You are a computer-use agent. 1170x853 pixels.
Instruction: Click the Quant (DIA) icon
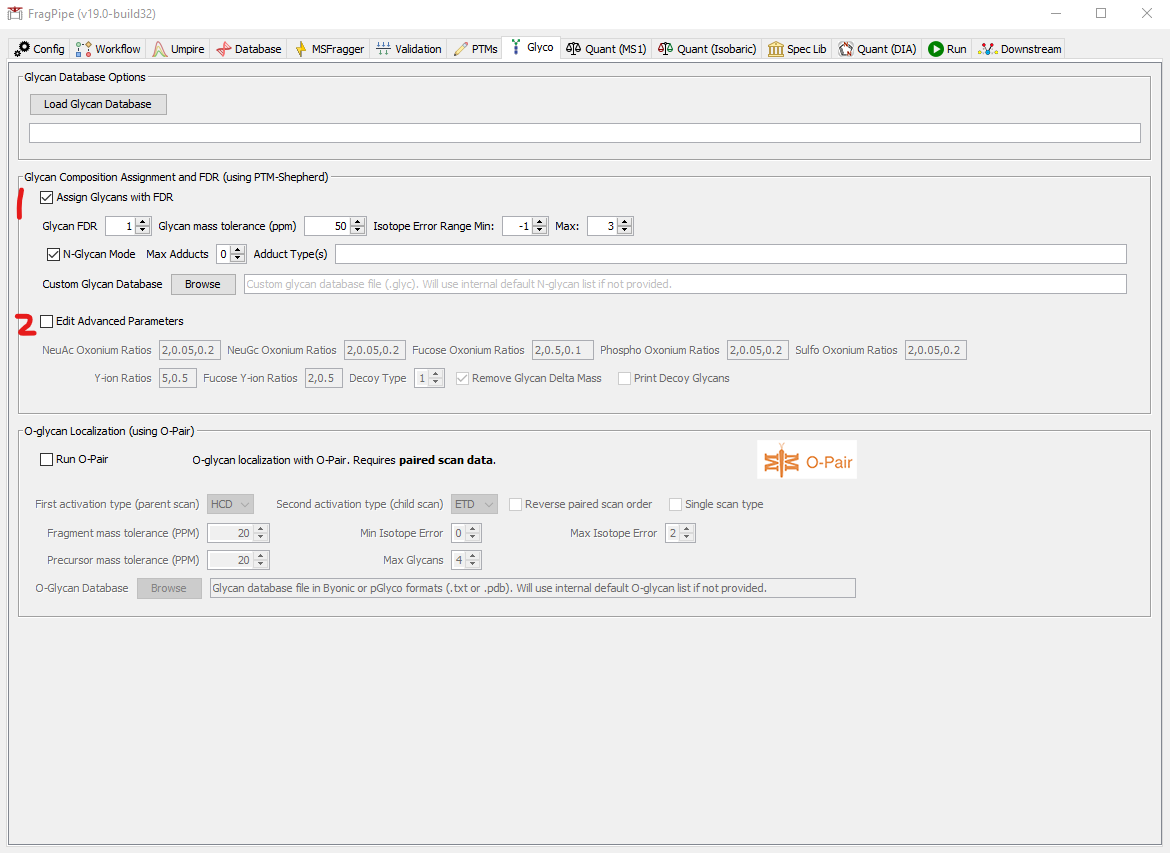(845, 49)
